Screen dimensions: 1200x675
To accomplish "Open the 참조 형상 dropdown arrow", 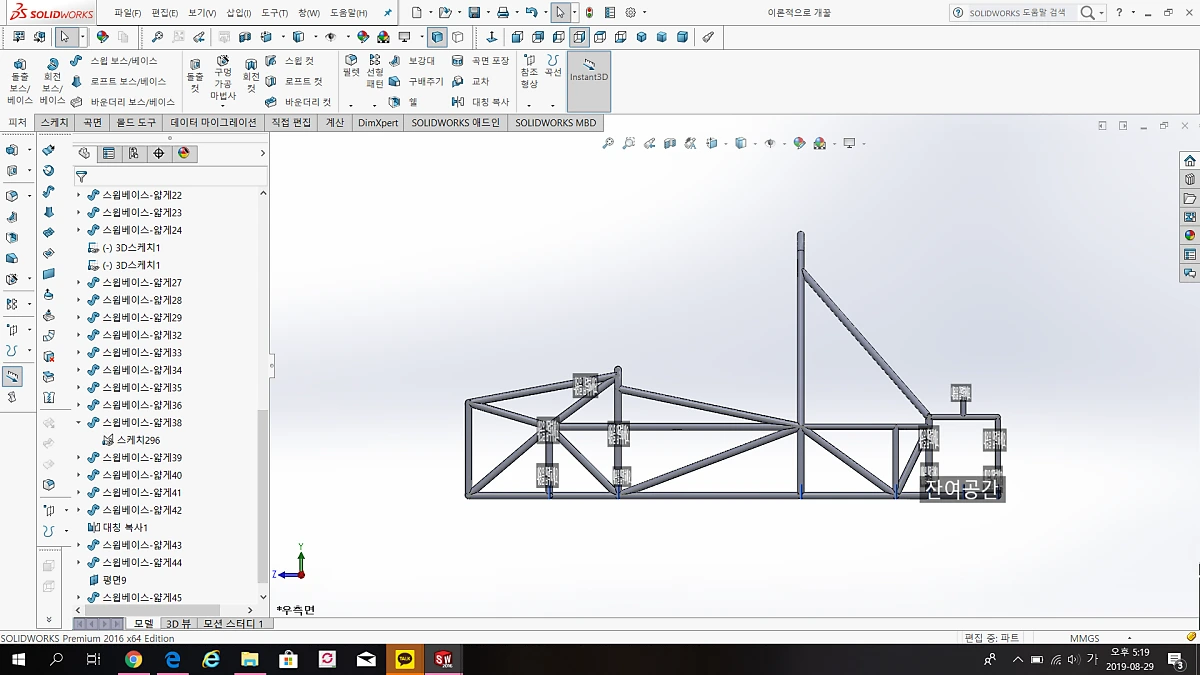I will (529, 105).
